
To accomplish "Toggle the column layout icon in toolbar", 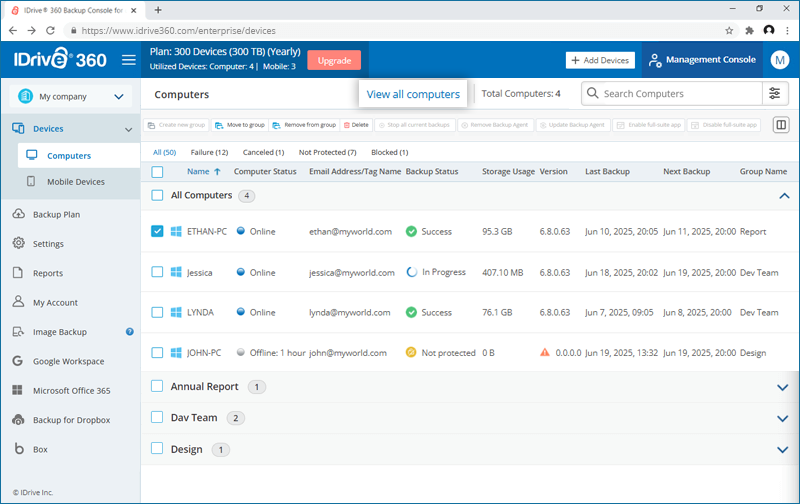I will (x=781, y=125).
